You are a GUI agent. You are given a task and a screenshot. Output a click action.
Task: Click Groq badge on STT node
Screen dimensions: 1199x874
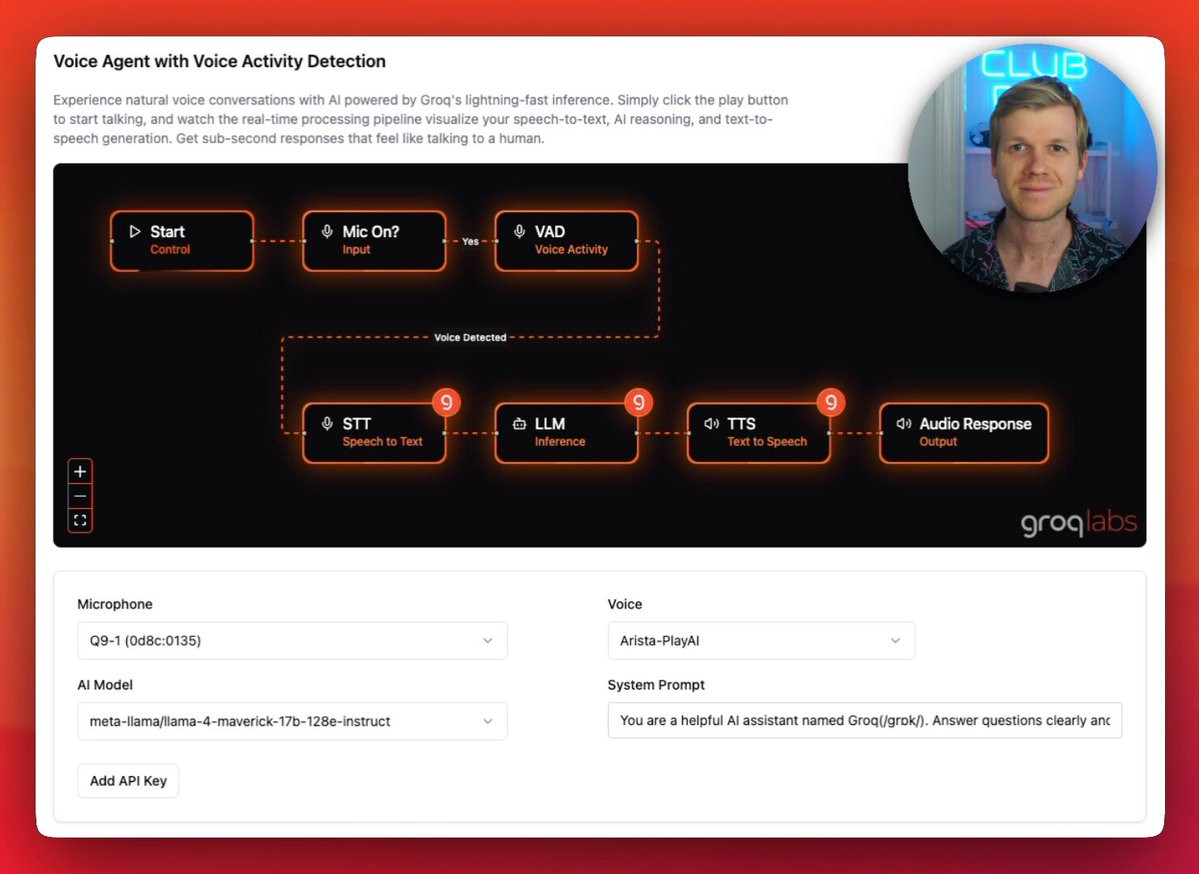coord(447,402)
